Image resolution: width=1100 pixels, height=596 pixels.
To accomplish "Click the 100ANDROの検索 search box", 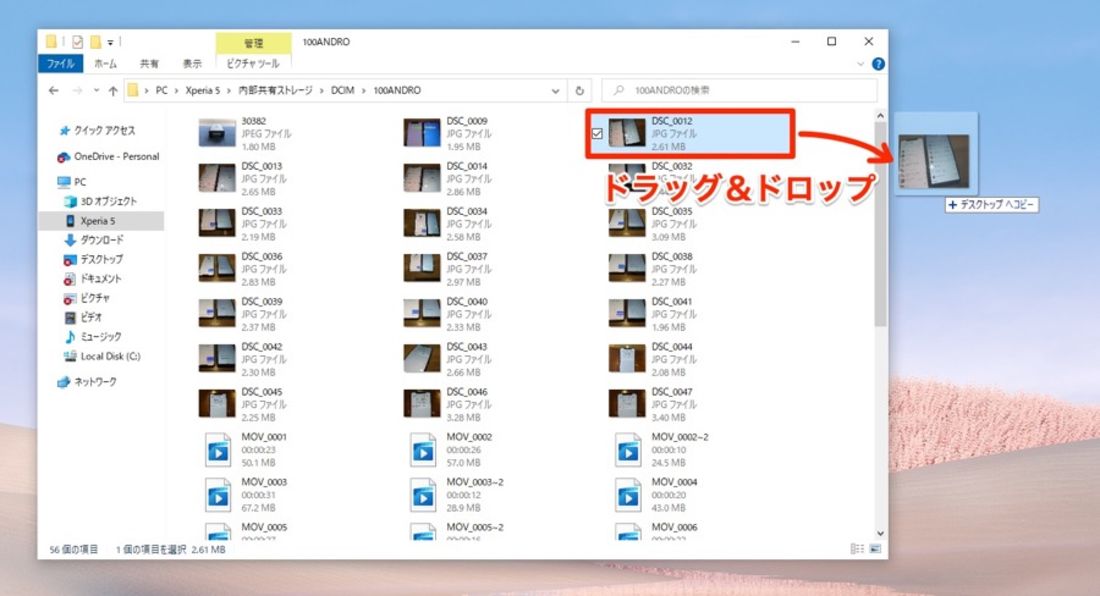I will (739, 90).
